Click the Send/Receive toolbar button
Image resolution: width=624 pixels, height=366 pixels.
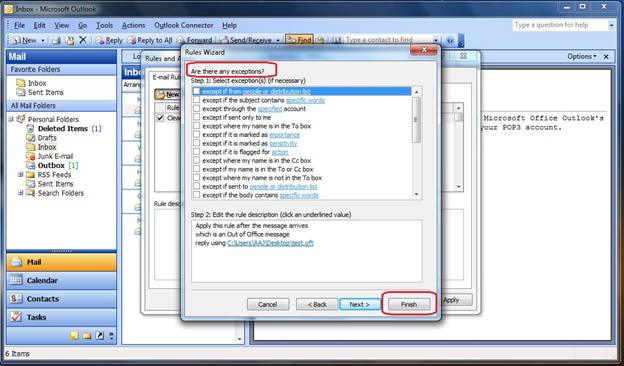(x=246, y=40)
